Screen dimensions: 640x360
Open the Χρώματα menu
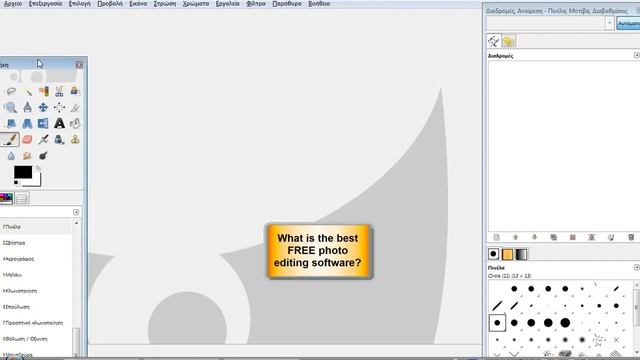[x=196, y=4]
